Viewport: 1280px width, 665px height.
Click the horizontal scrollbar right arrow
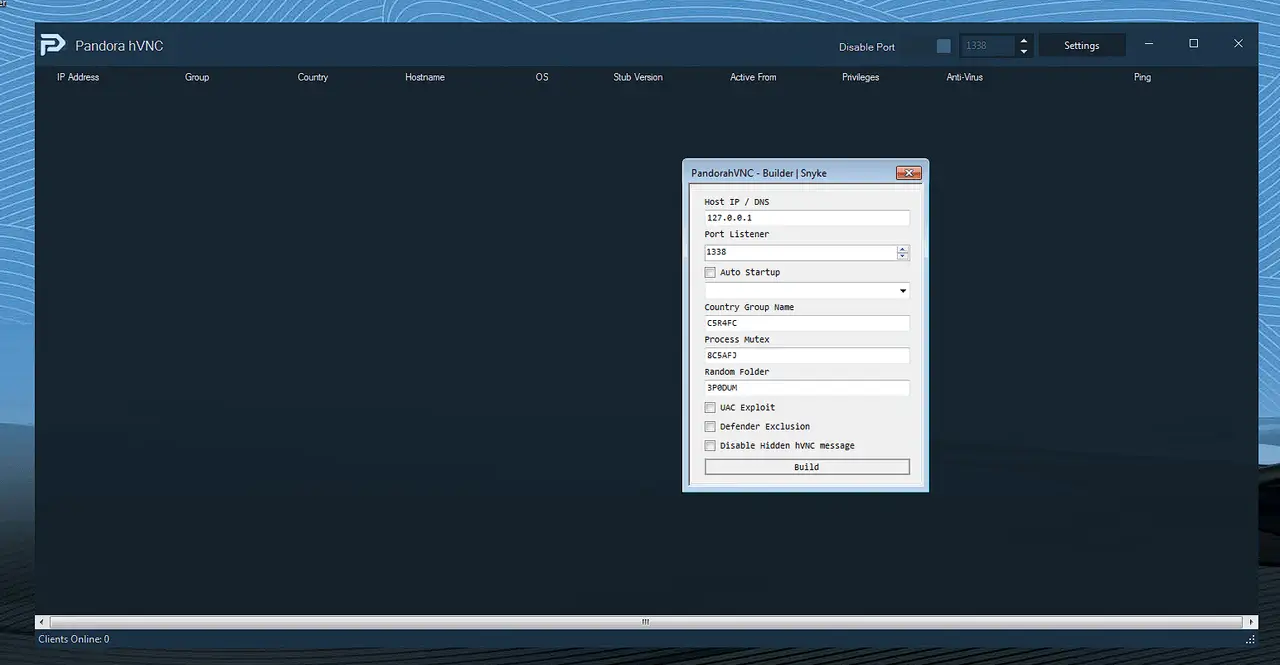click(x=1251, y=622)
